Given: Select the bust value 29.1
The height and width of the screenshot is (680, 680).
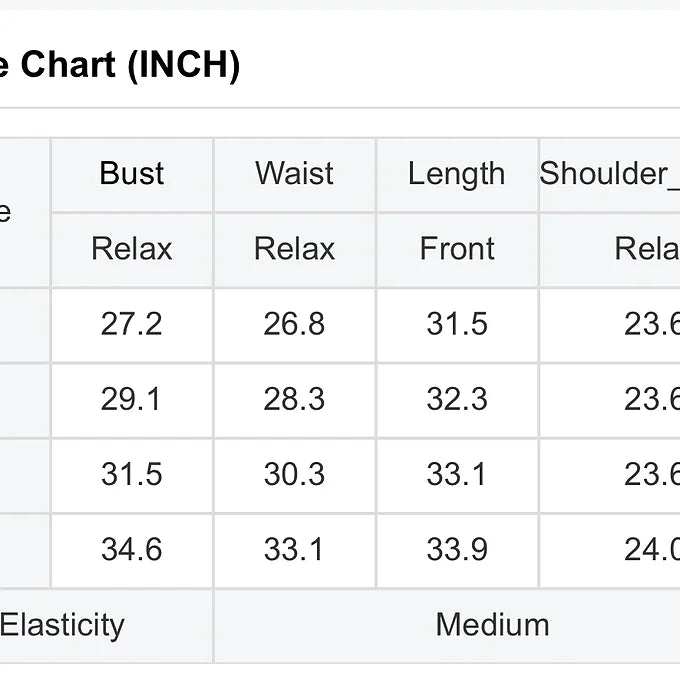Looking at the screenshot, I should [131, 399].
